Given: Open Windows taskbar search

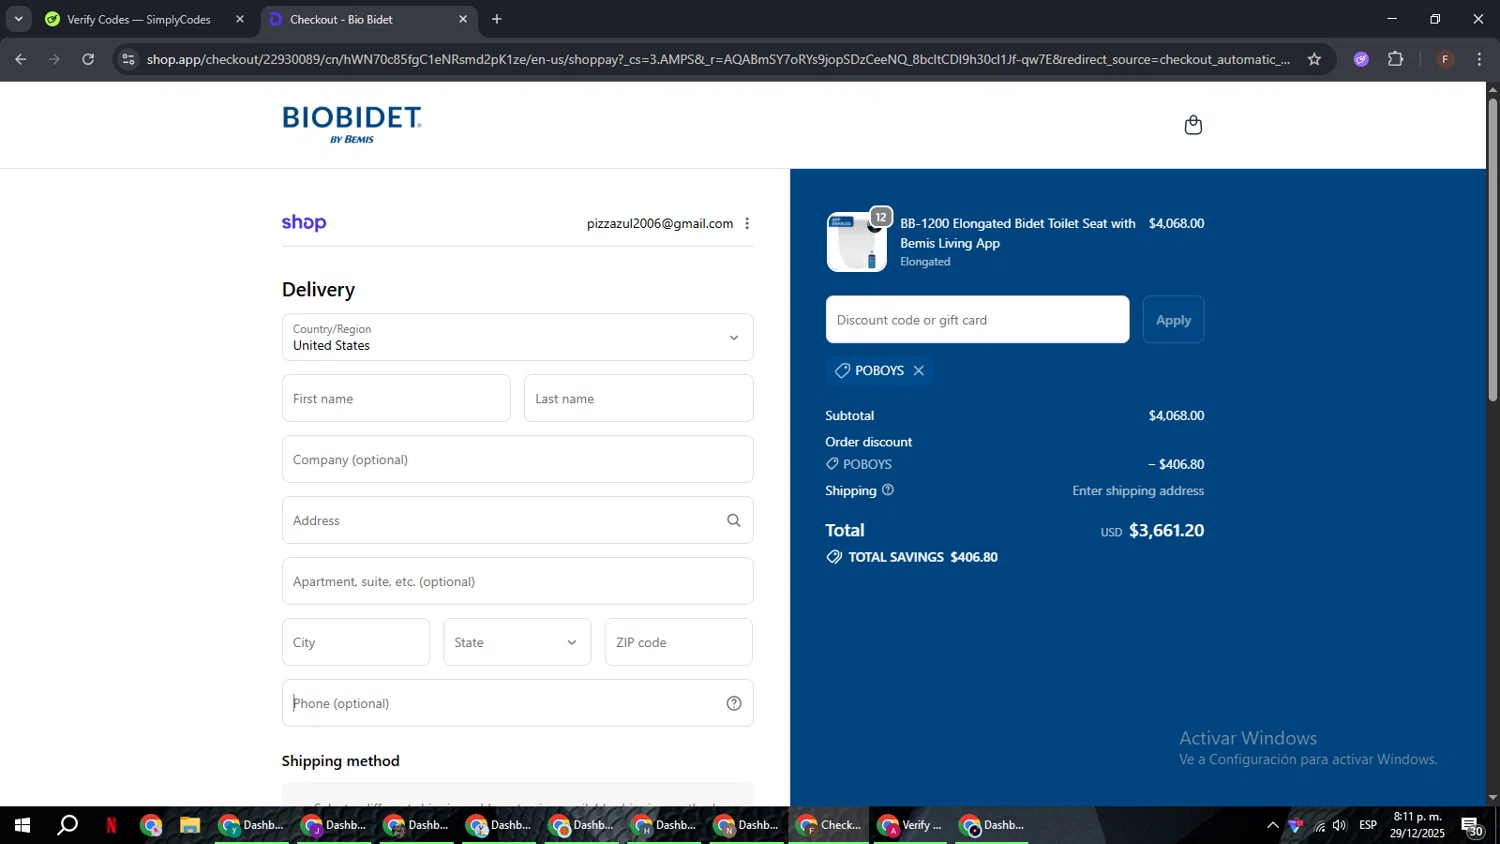Looking at the screenshot, I should point(67,825).
